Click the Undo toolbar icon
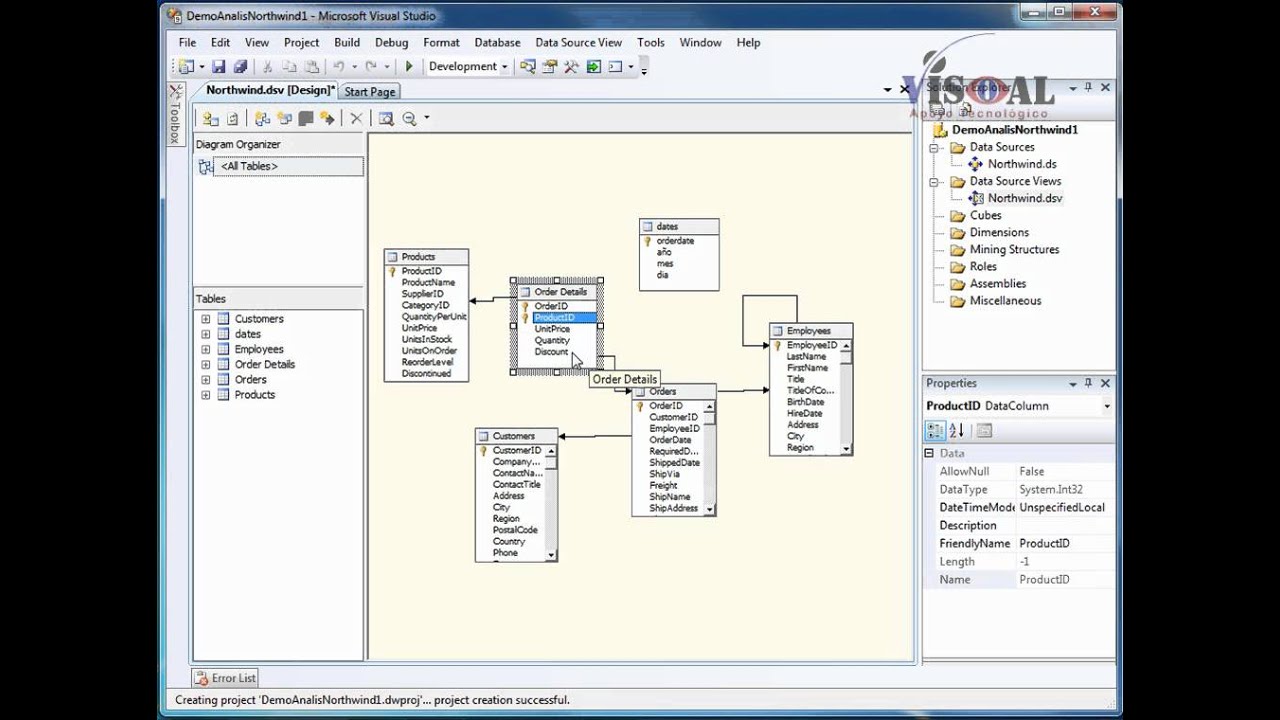The image size is (1280, 720). (x=339, y=67)
